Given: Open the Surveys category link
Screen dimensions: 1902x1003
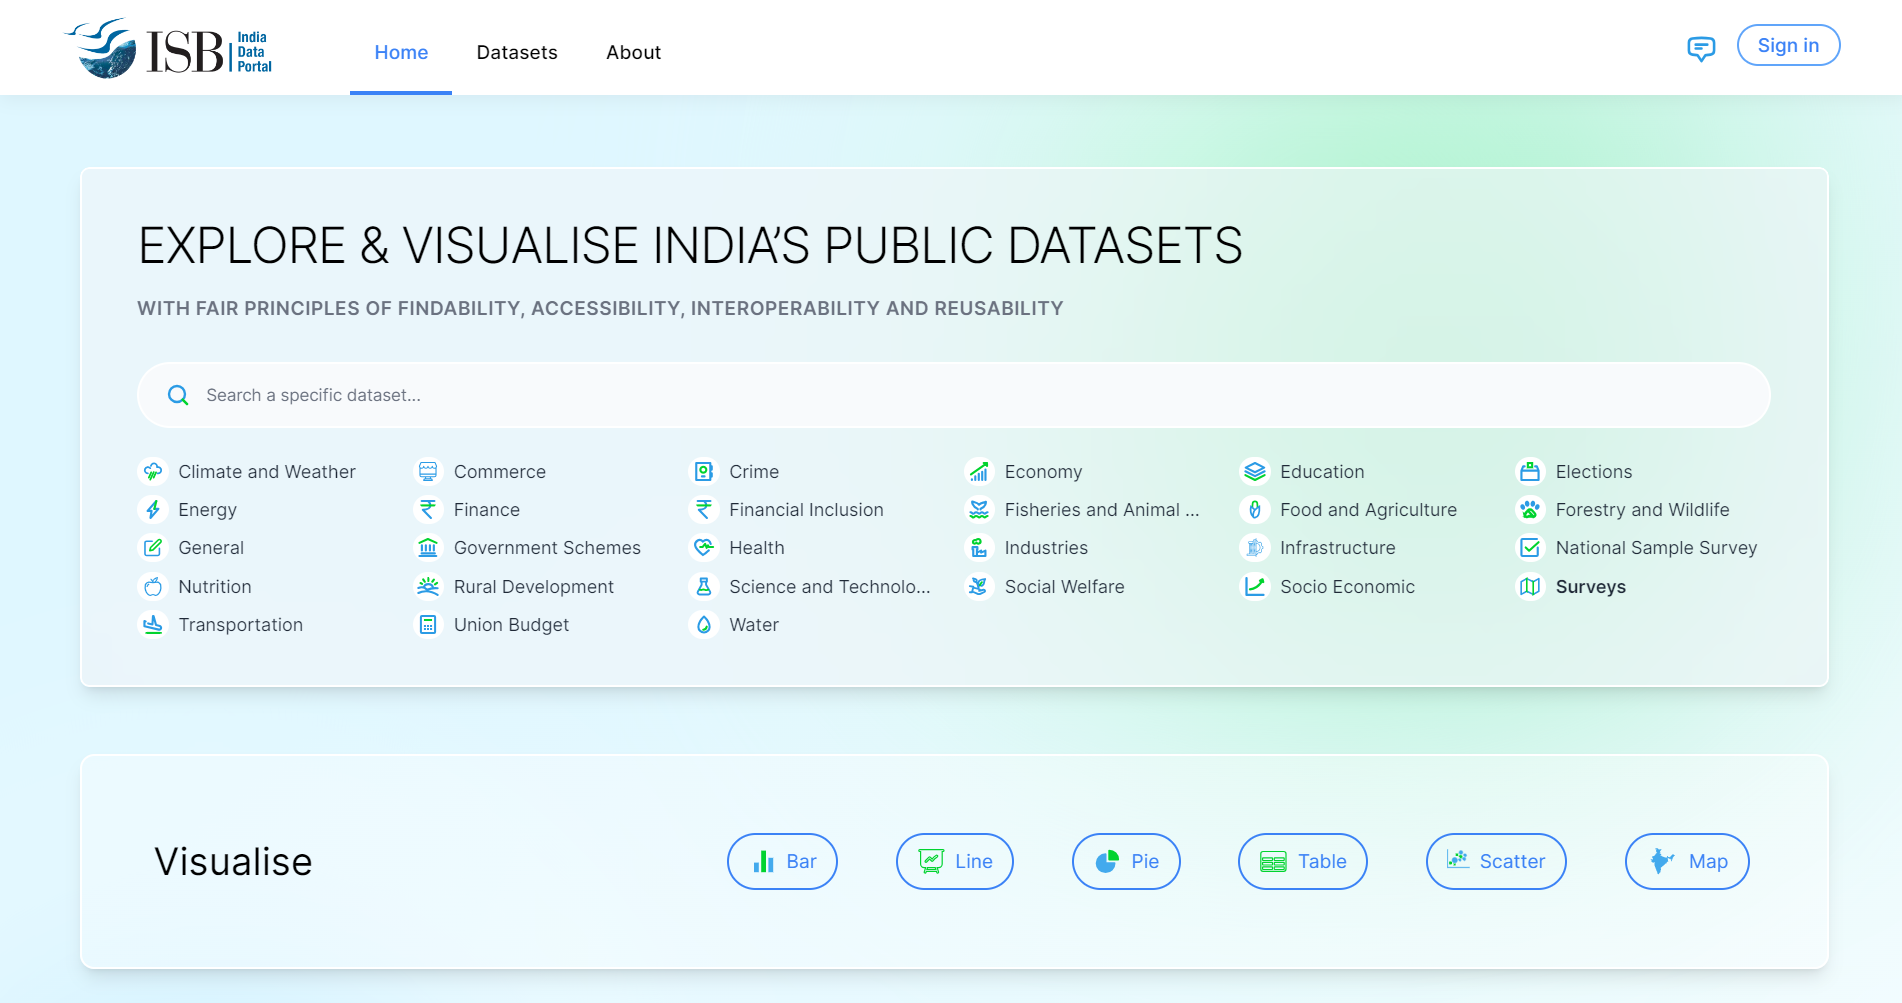Looking at the screenshot, I should pyautogui.click(x=1591, y=586).
